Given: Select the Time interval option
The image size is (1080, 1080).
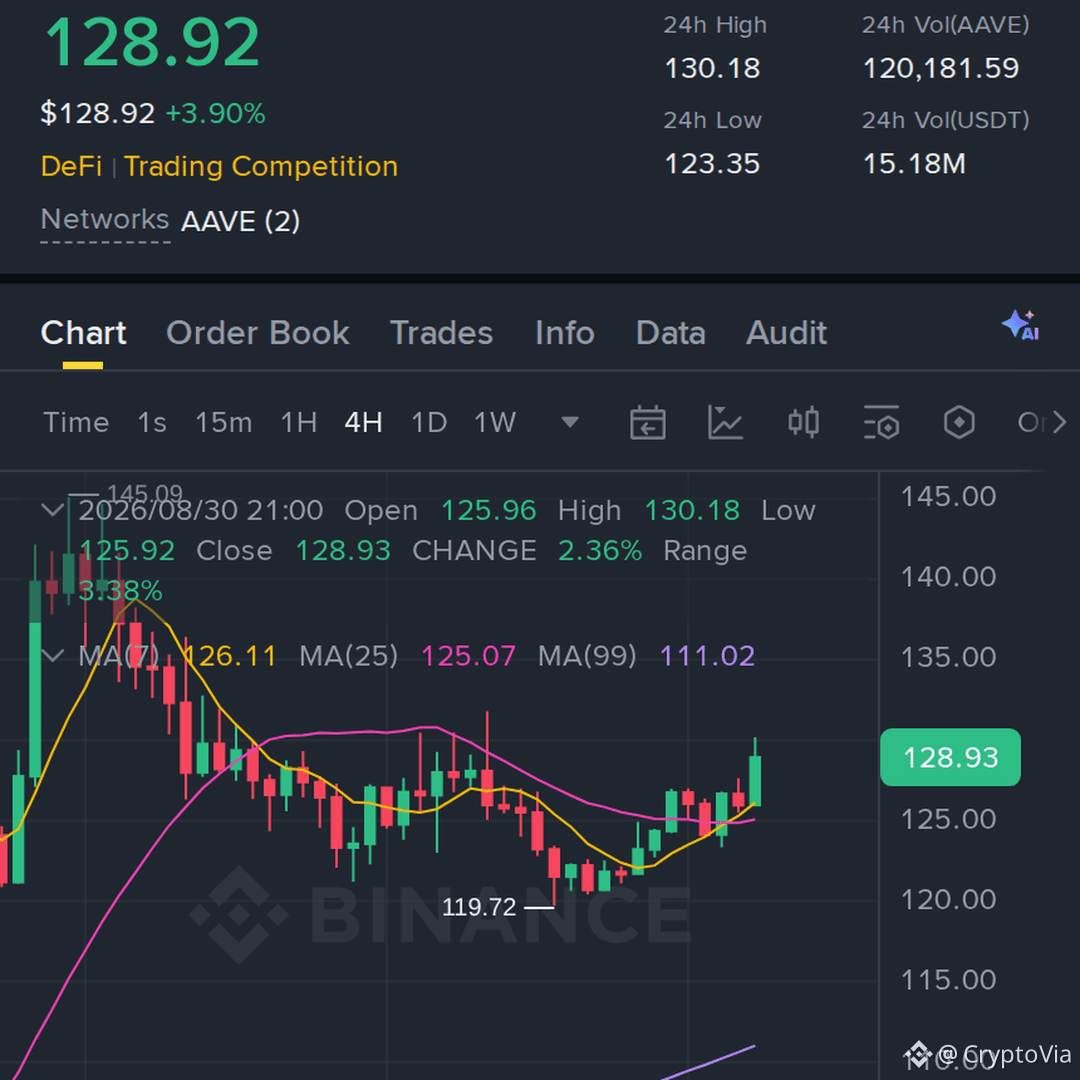Looking at the screenshot, I should click(76, 422).
